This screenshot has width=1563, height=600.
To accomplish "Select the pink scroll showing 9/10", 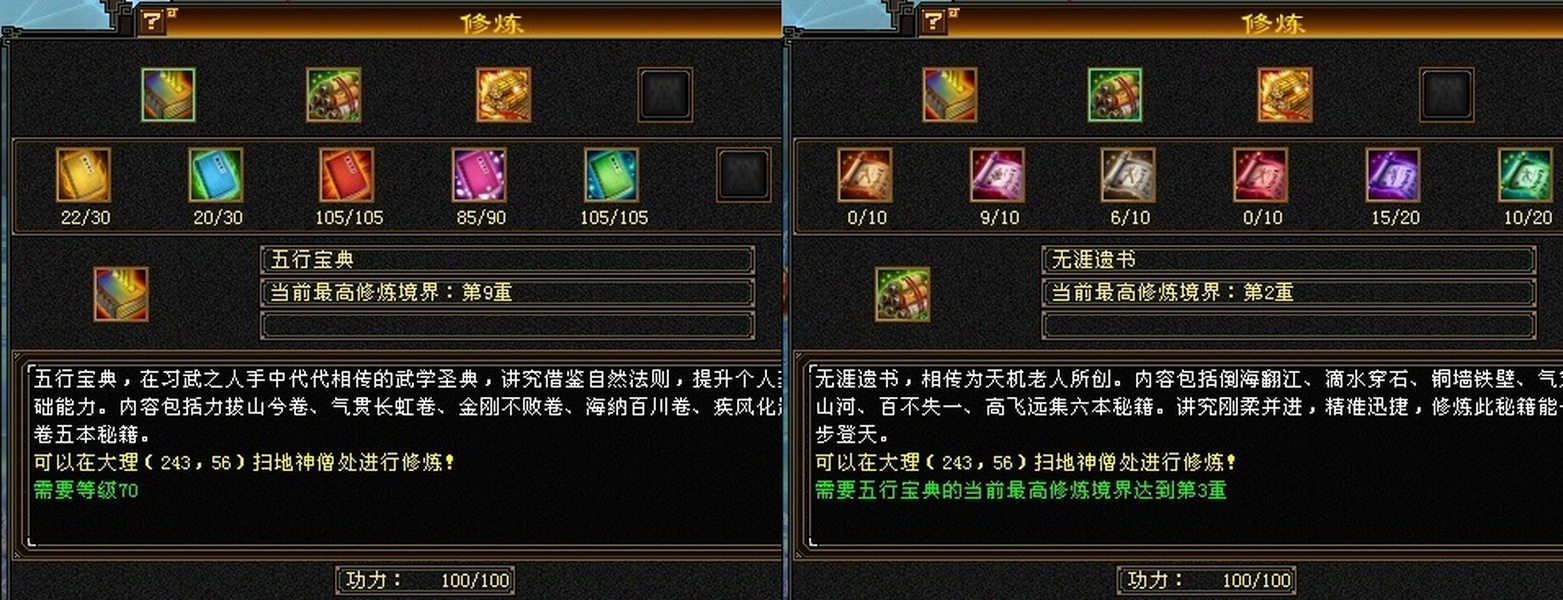I will click(x=997, y=175).
